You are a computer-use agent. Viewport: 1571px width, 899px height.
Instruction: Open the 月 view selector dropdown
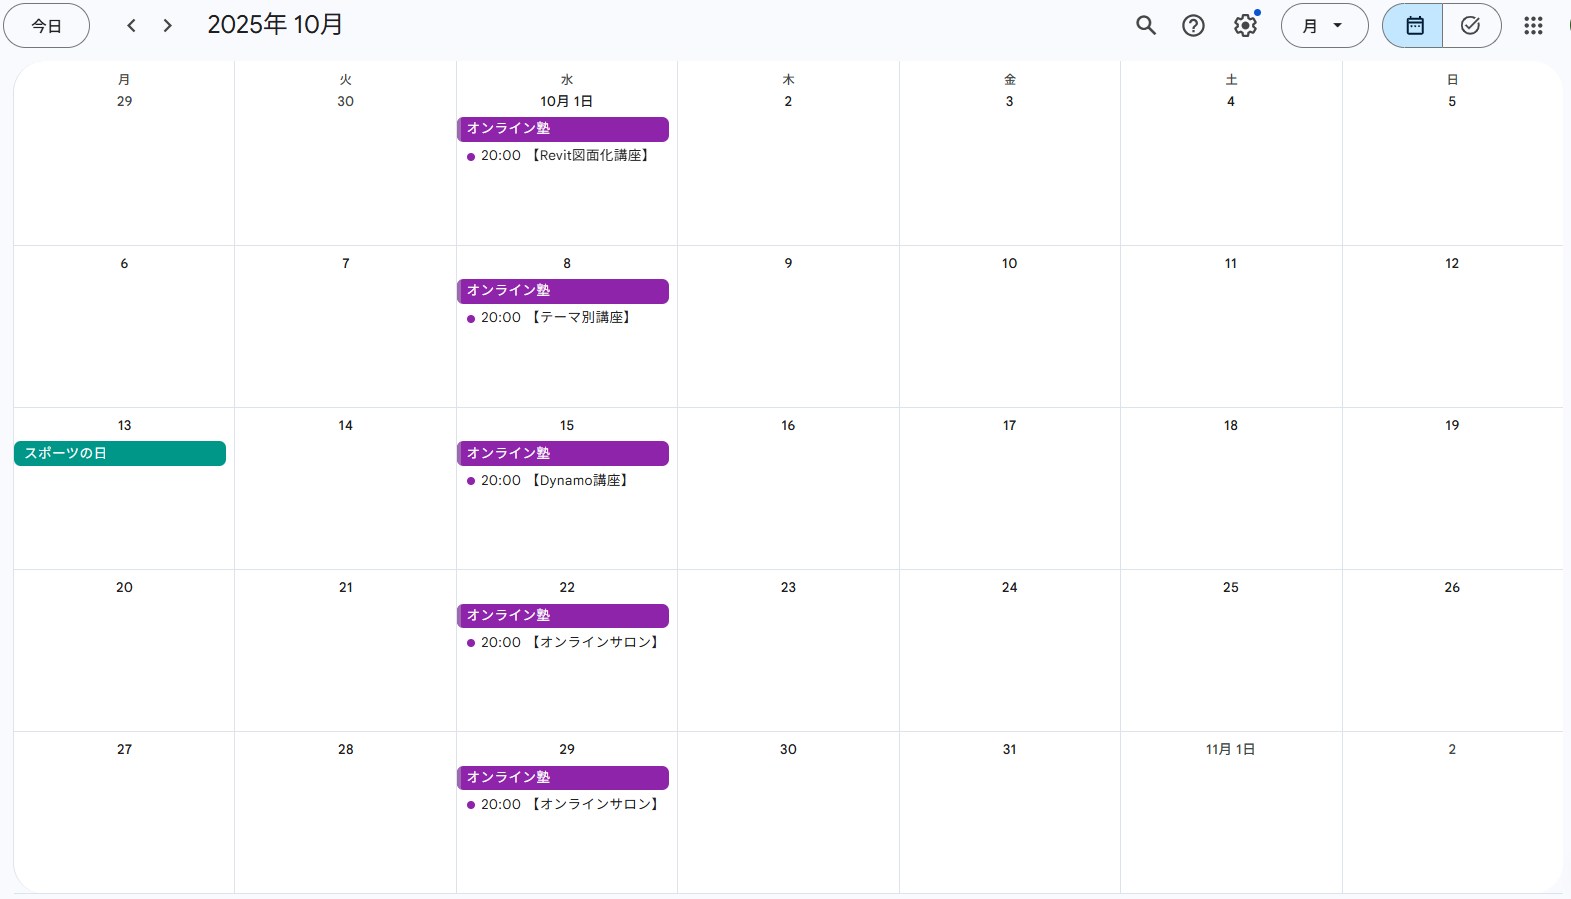(x=1324, y=26)
